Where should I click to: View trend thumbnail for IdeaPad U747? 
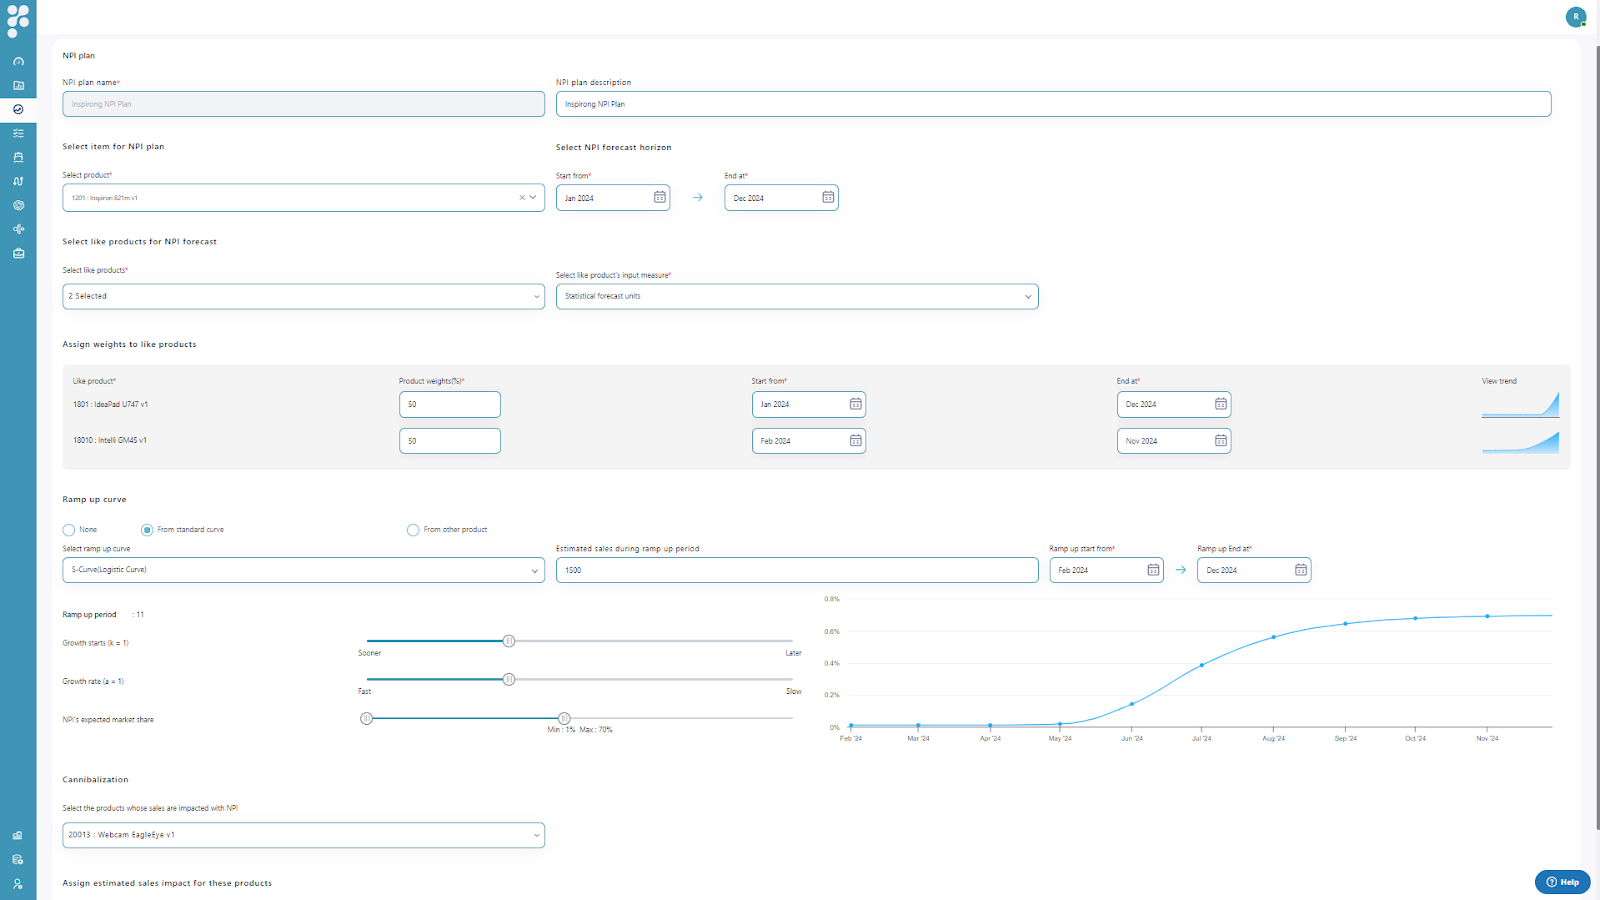pos(1520,405)
